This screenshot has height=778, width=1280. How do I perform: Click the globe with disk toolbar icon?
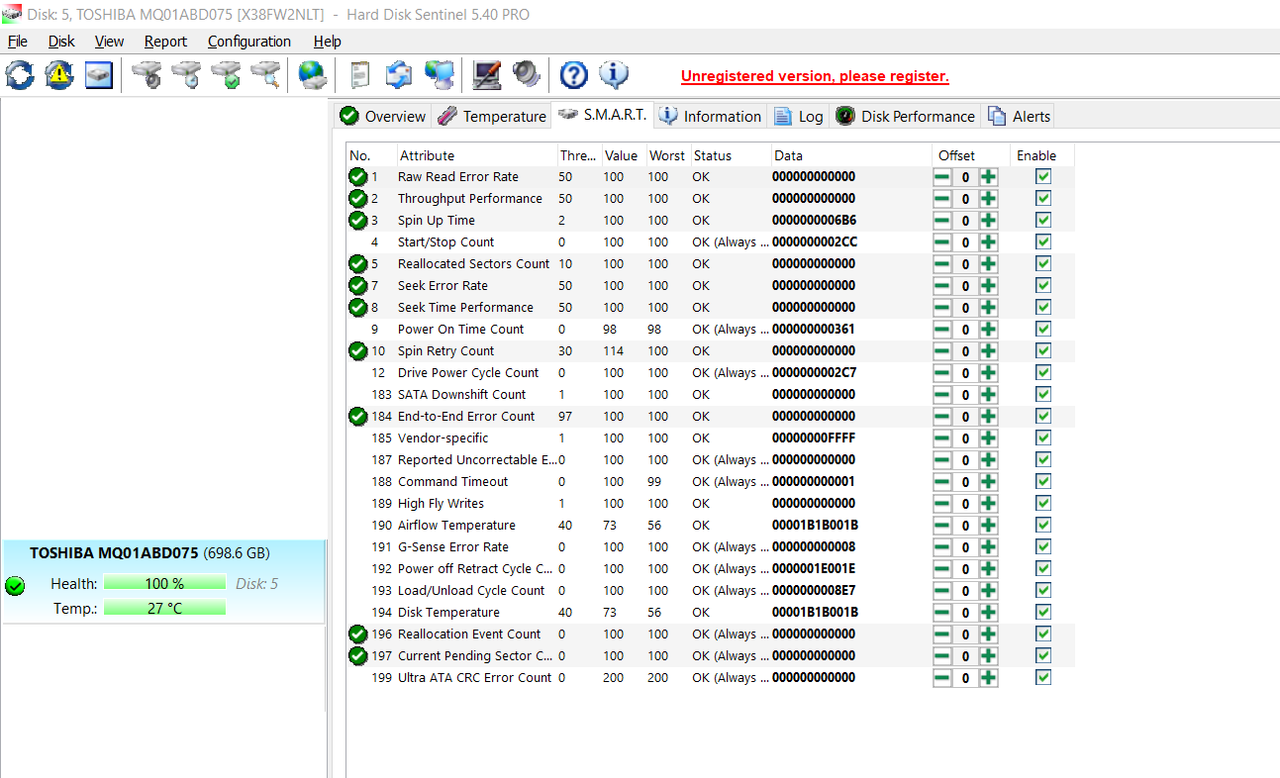click(313, 75)
